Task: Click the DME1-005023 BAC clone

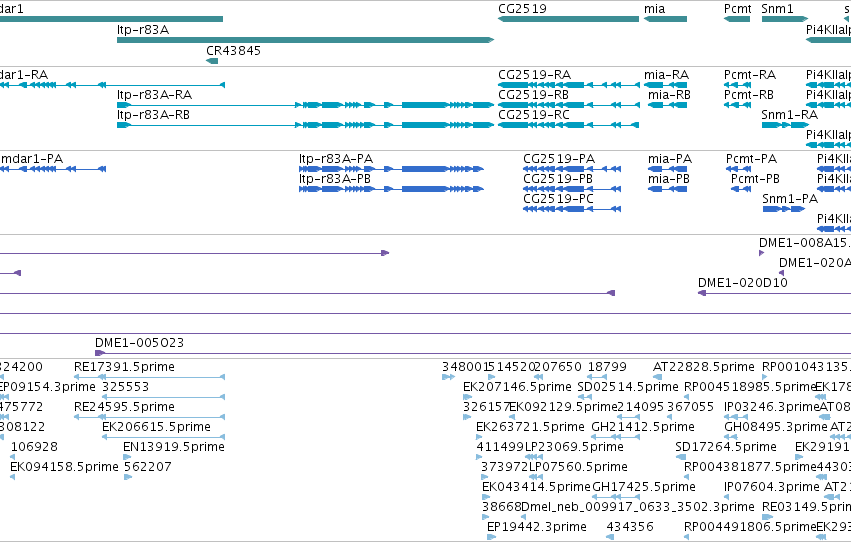Action: [x=473, y=354]
